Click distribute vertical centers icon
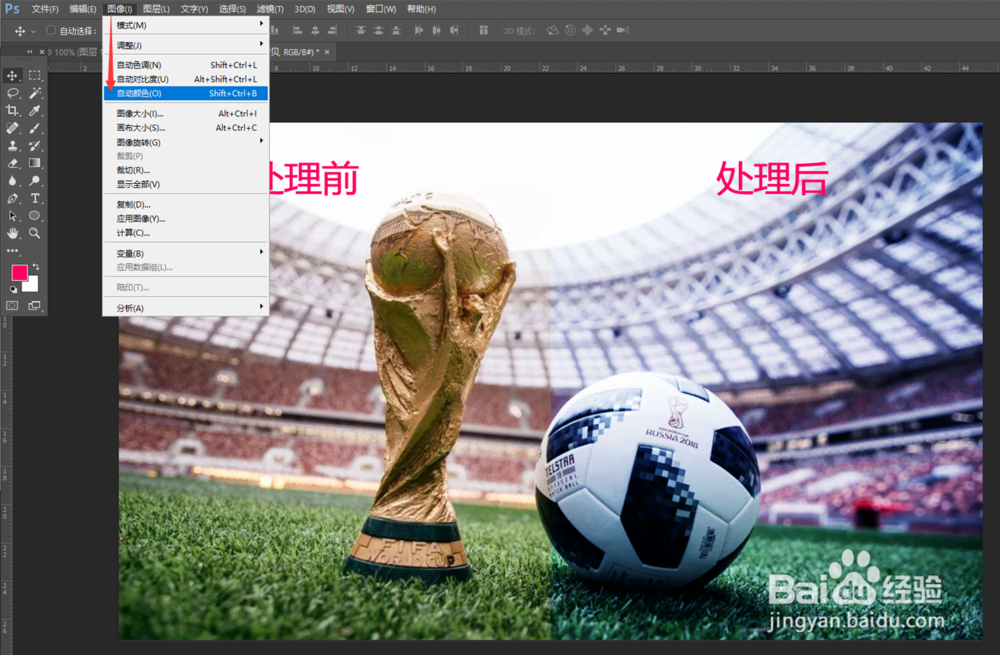Image resolution: width=1000 pixels, height=655 pixels. [x=378, y=30]
